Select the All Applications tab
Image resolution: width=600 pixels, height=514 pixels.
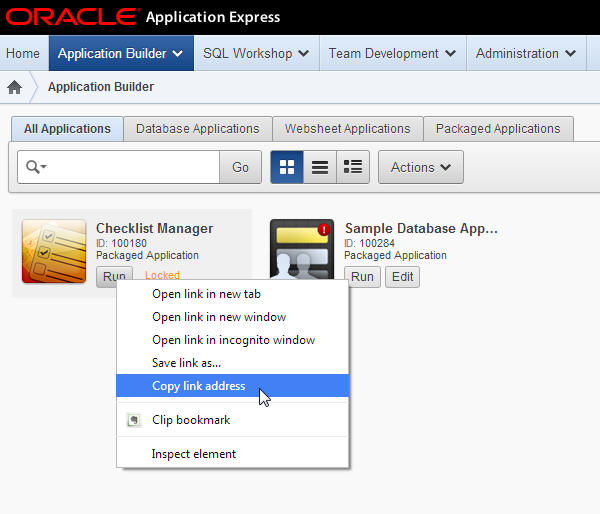[x=67, y=129]
